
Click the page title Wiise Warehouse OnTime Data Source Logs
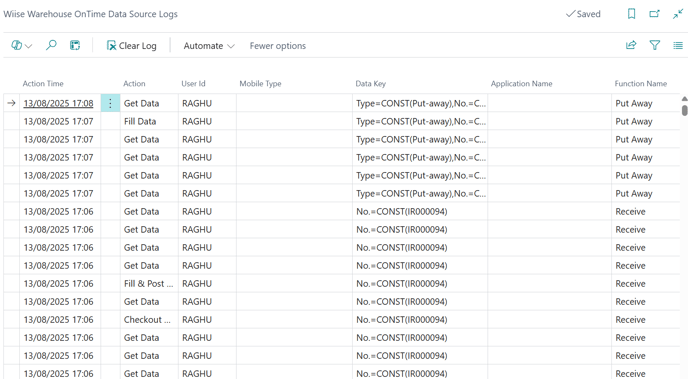(90, 14)
